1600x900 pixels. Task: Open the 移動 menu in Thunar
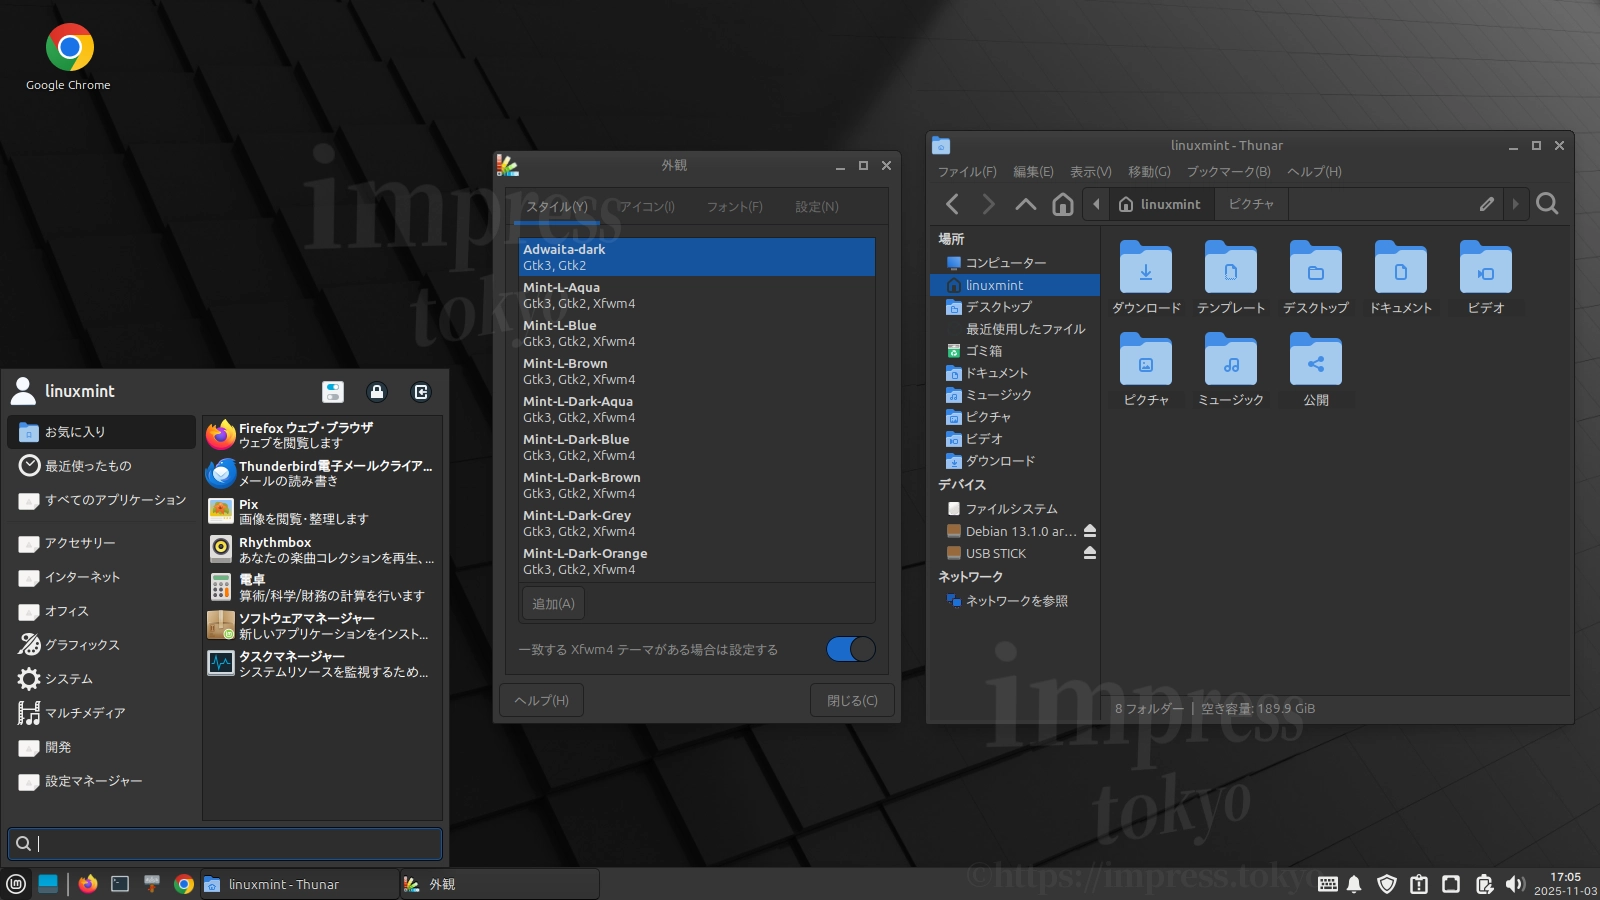point(1149,172)
